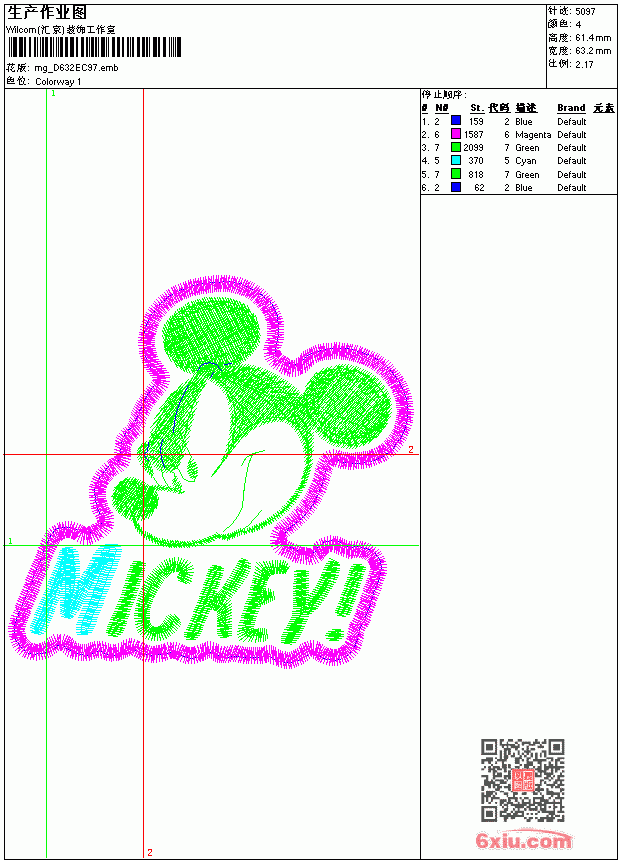The image size is (620, 860).
Task: Click 'Blue' in the 159-stitch row
Action: 523,122
